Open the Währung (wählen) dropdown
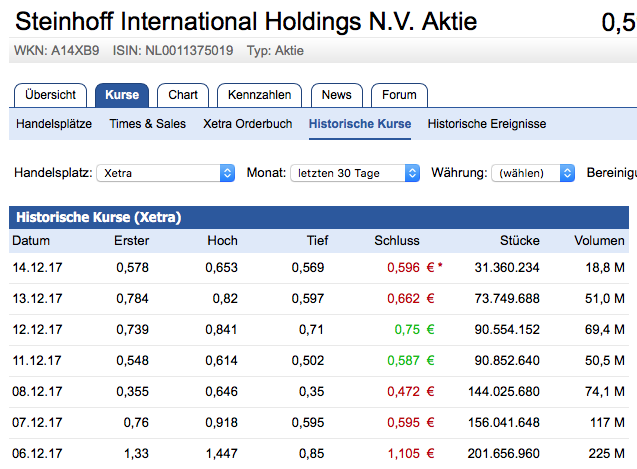This screenshot has height=469, width=637. (533, 173)
